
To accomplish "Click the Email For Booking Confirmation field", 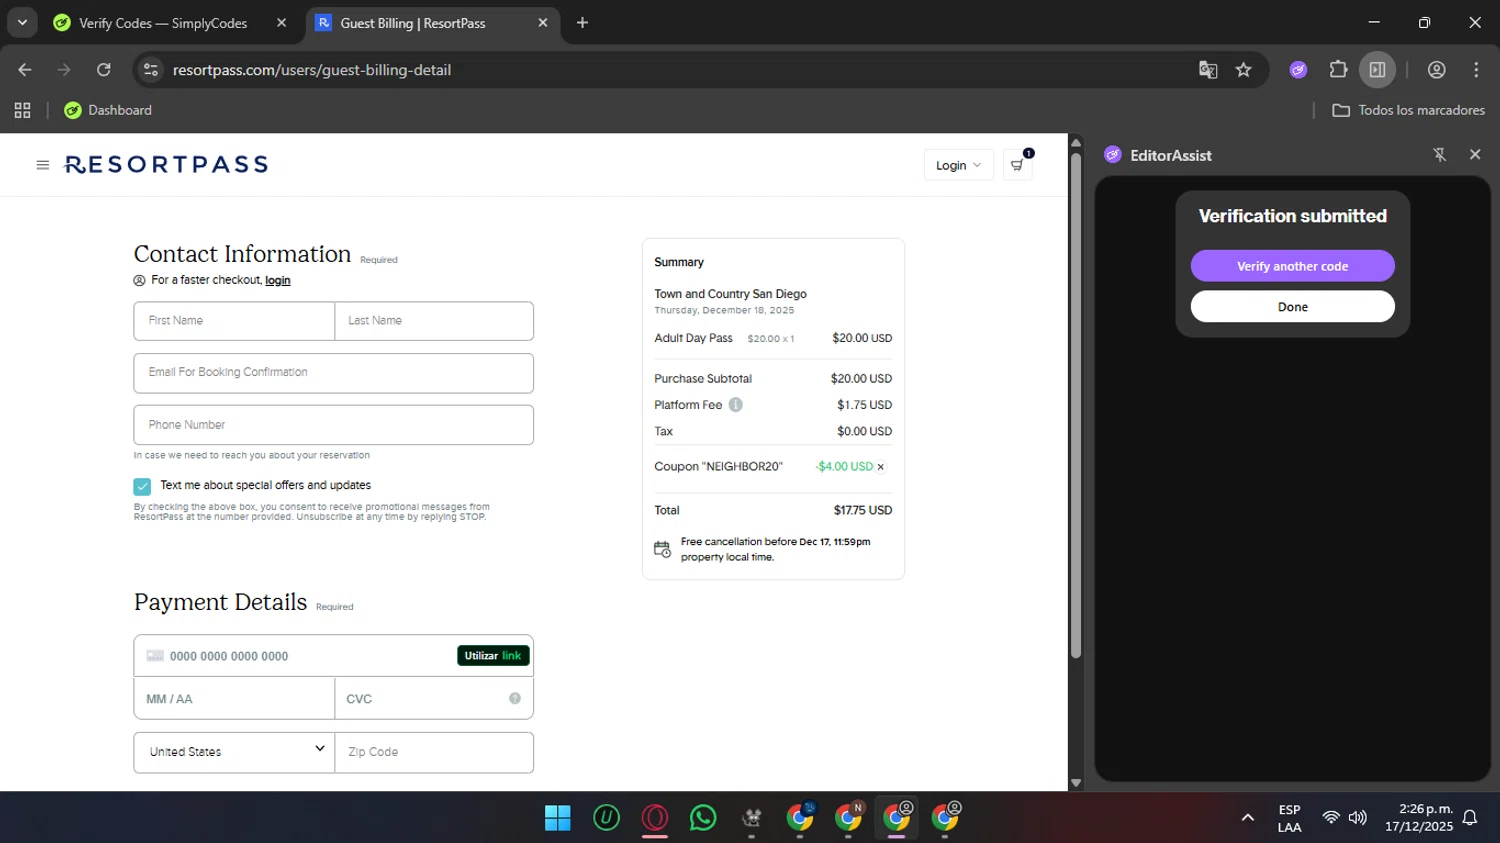I will coord(333,373).
